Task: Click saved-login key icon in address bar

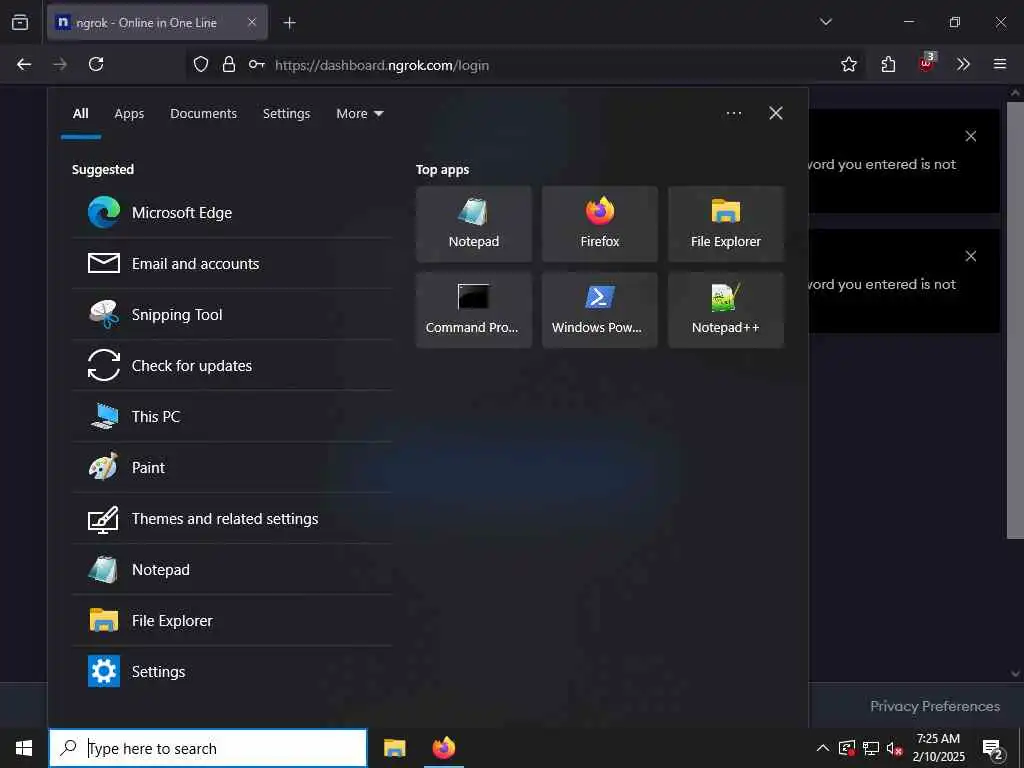Action: 257,64
